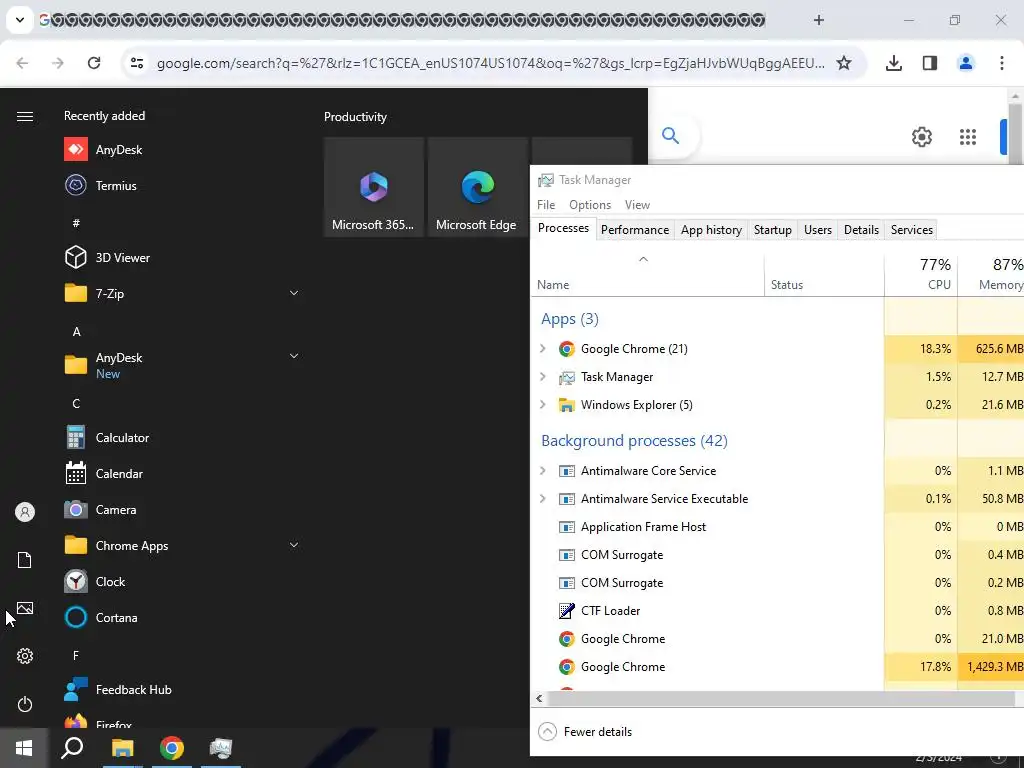
Task: Open Task Manager View menu
Action: [x=637, y=204]
